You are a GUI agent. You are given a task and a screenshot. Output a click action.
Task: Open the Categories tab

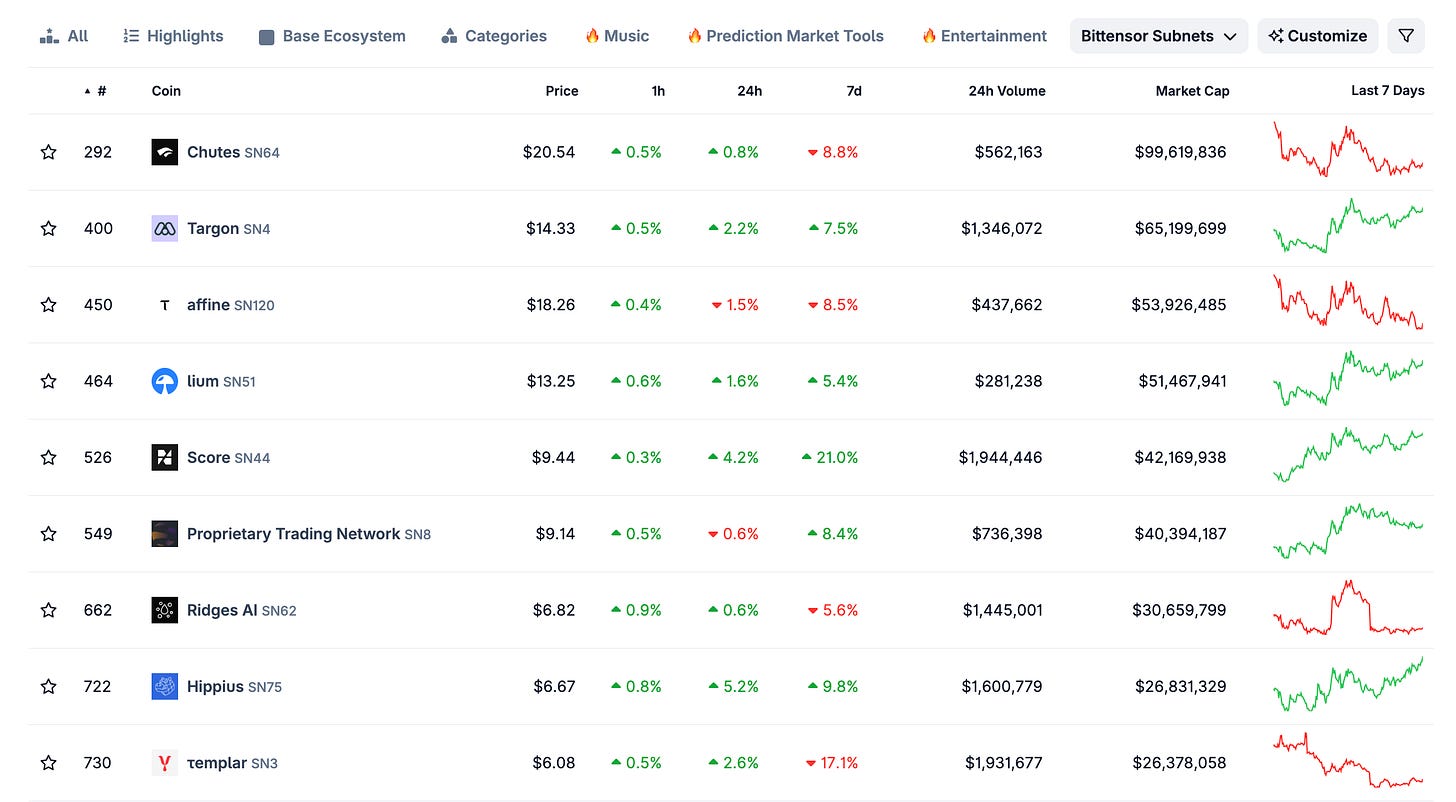click(x=494, y=36)
